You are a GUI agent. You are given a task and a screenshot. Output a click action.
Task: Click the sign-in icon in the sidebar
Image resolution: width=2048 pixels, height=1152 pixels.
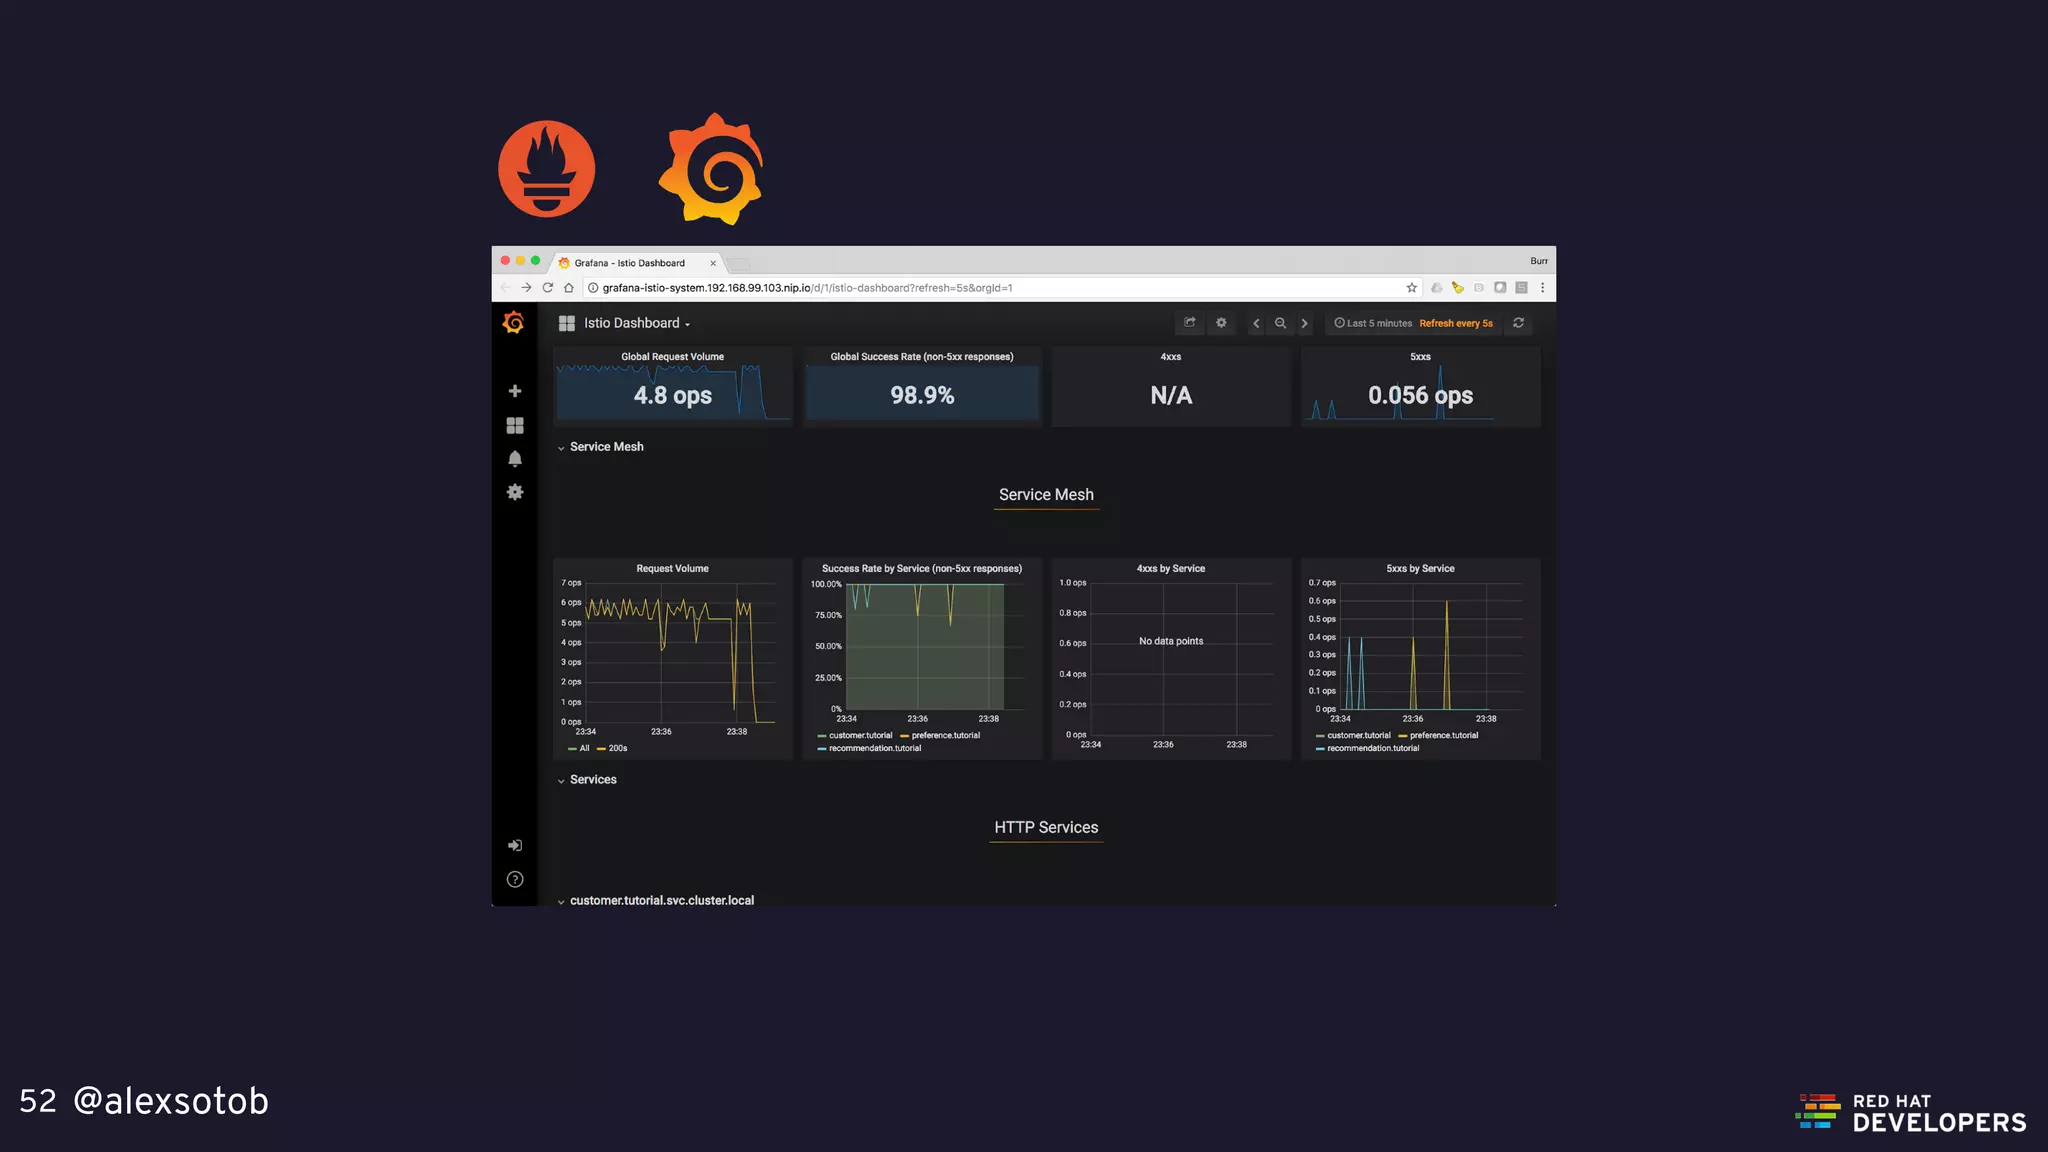pyautogui.click(x=514, y=846)
